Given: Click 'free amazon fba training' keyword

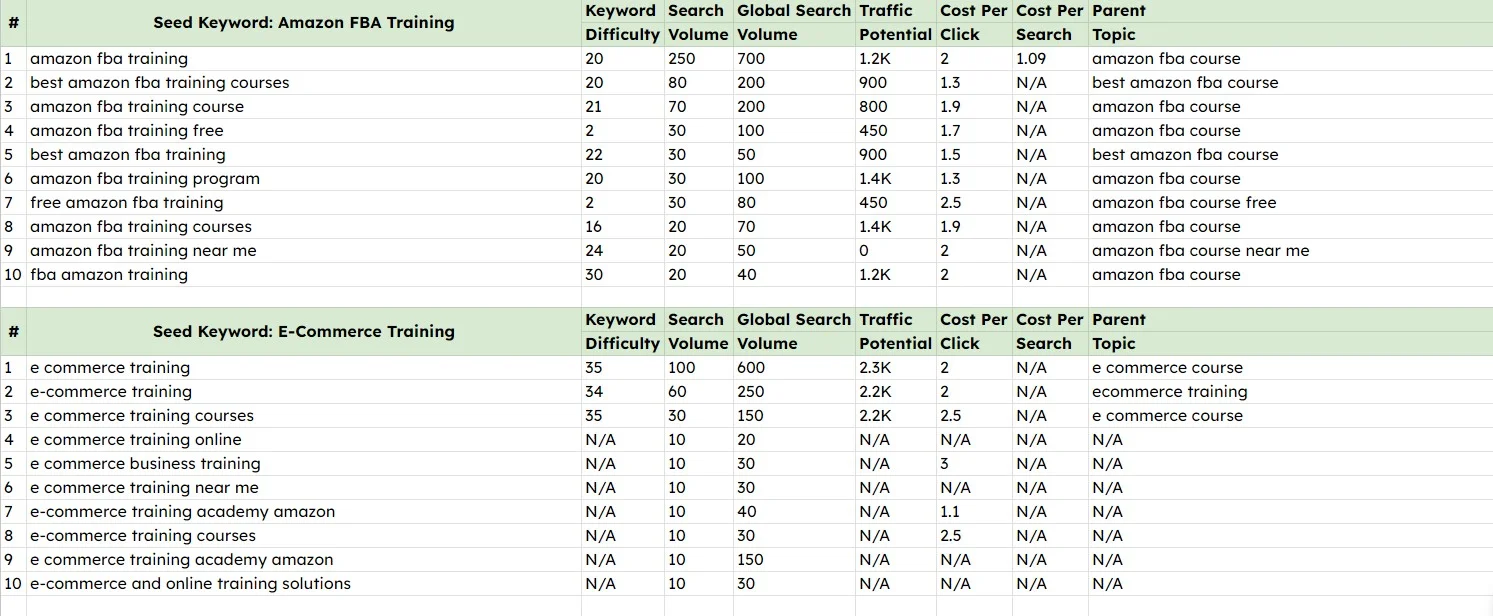Looking at the screenshot, I should [x=304, y=203].
